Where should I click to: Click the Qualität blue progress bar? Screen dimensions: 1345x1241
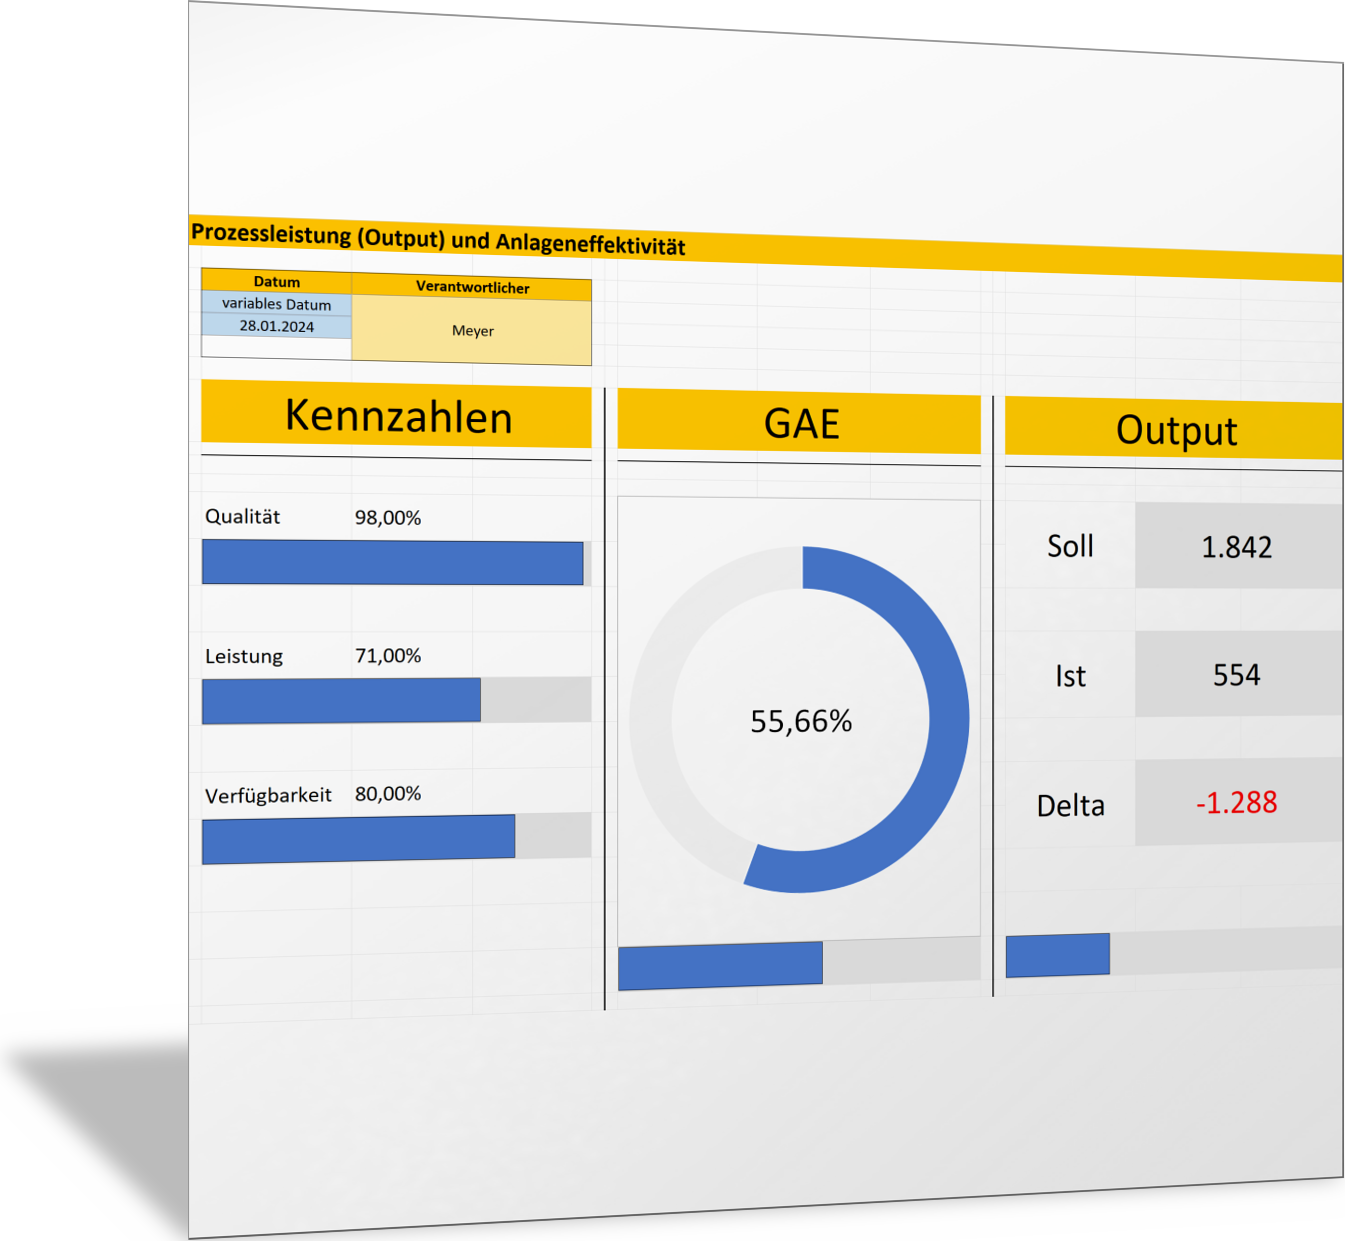(392, 563)
